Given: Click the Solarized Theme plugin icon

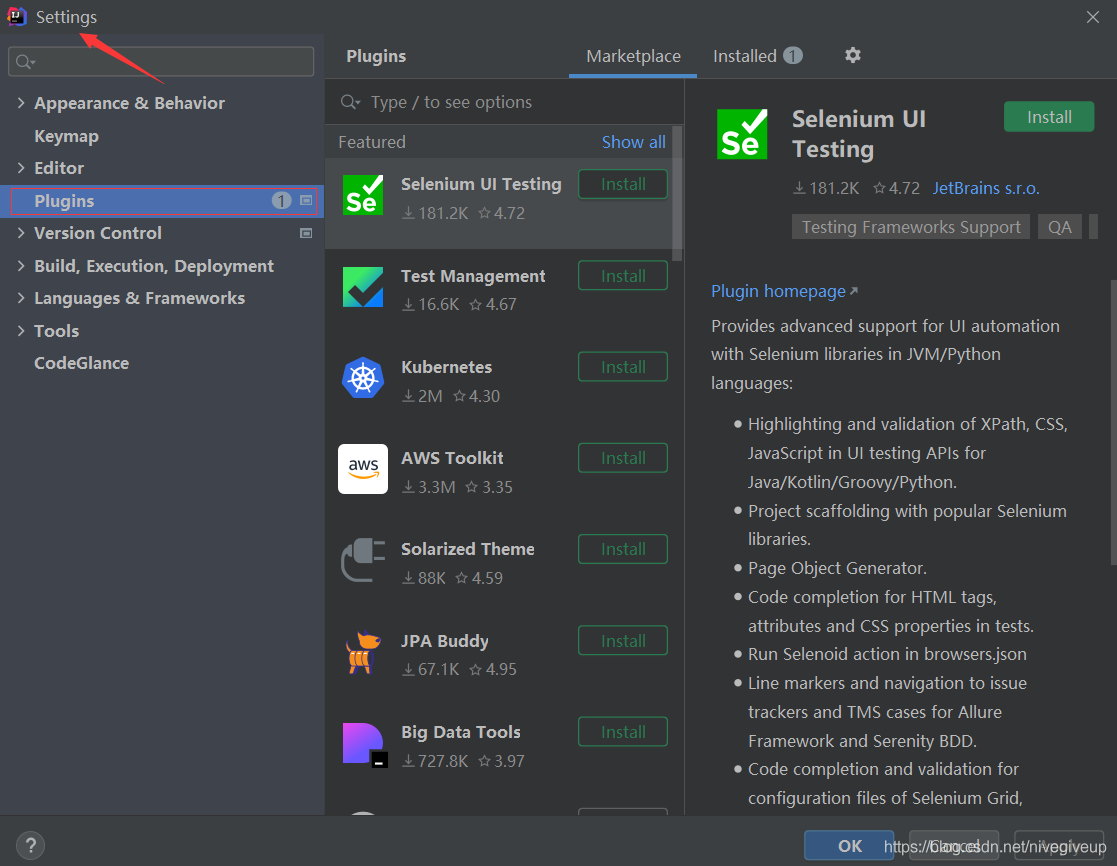Looking at the screenshot, I should click(363, 560).
